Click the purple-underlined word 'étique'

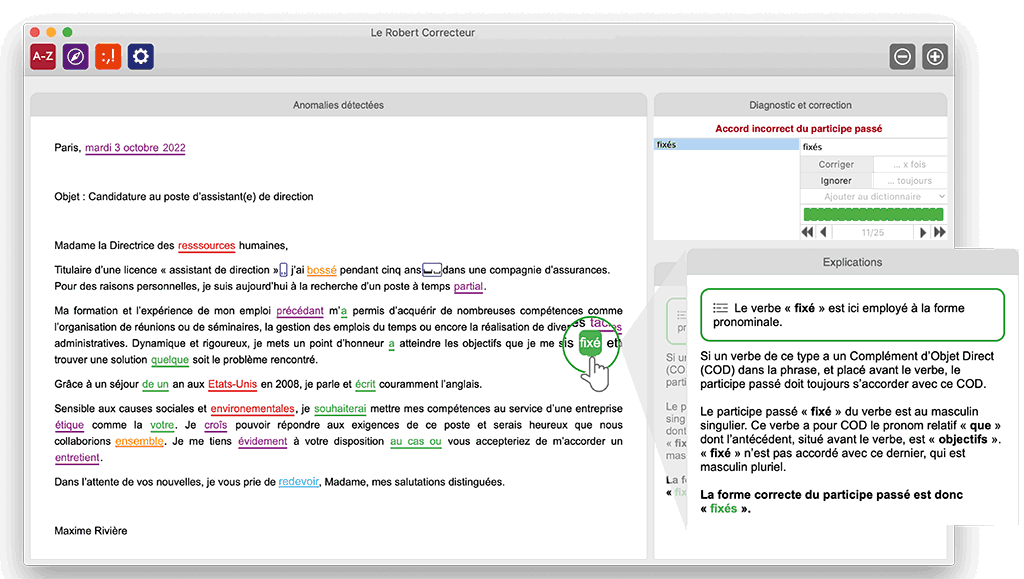pyautogui.click(x=69, y=425)
